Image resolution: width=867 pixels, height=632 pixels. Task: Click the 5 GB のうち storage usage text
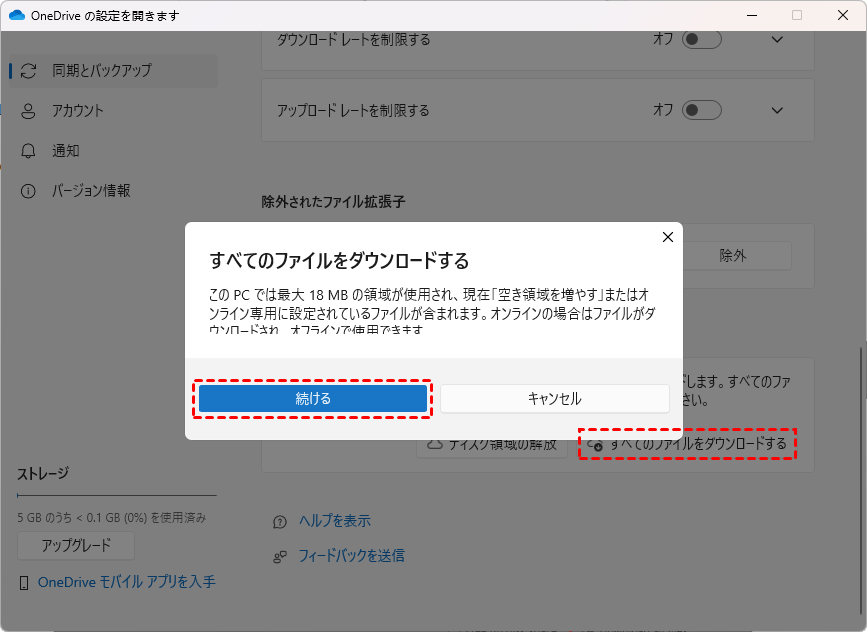(x=112, y=518)
